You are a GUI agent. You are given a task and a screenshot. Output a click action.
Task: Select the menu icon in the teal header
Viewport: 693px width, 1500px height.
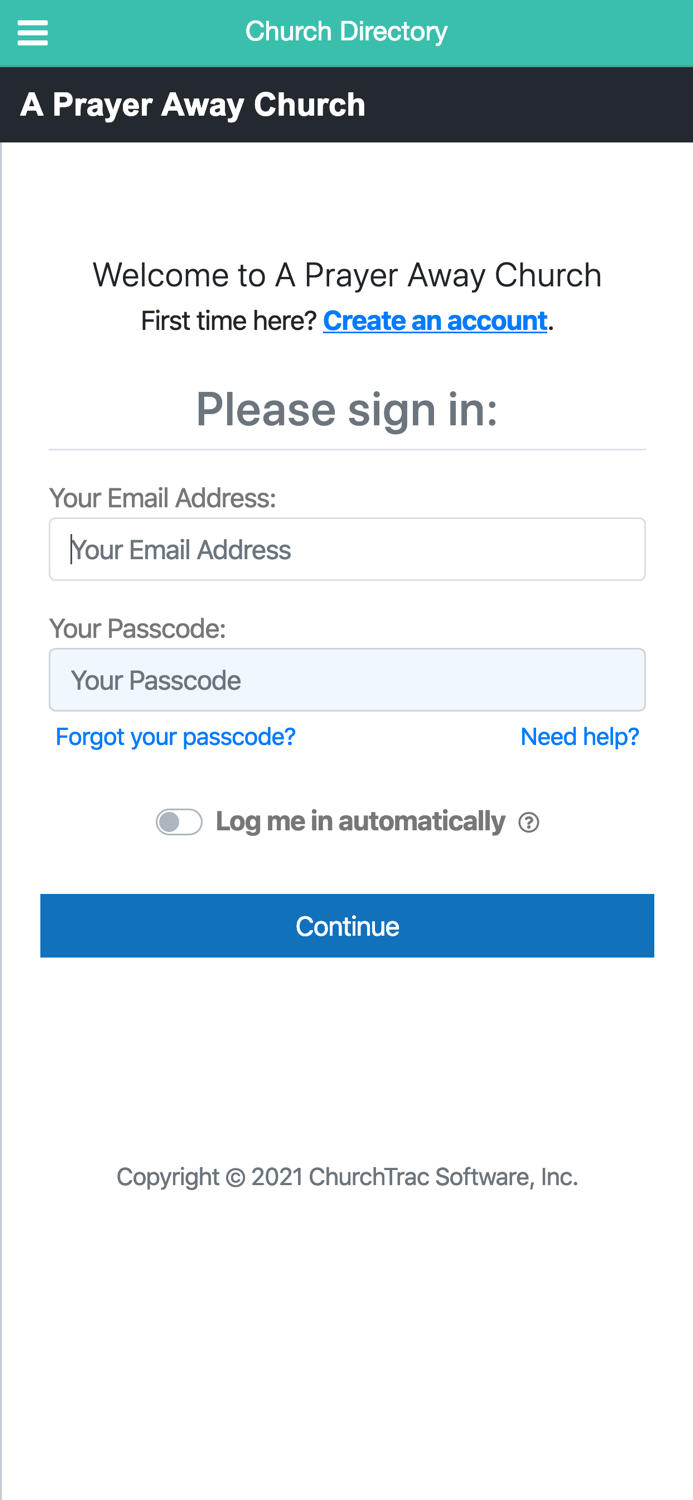(x=32, y=30)
